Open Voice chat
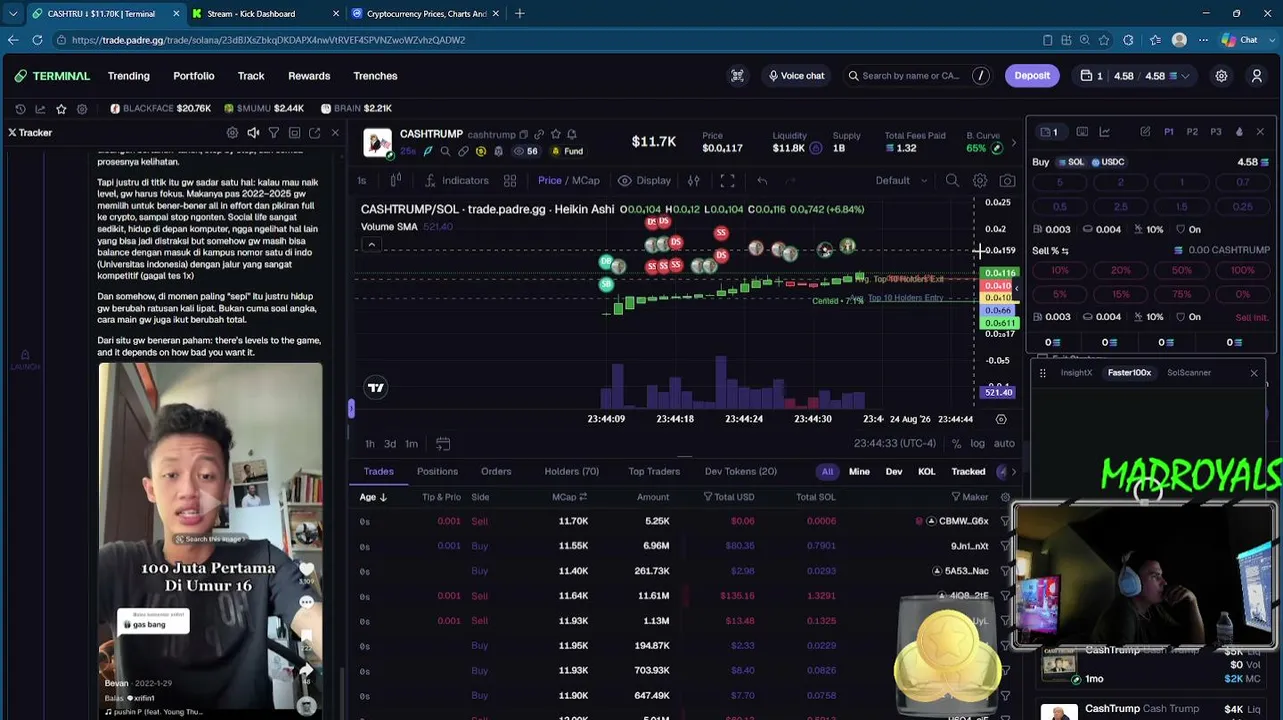This screenshot has width=1283, height=720. (x=796, y=76)
